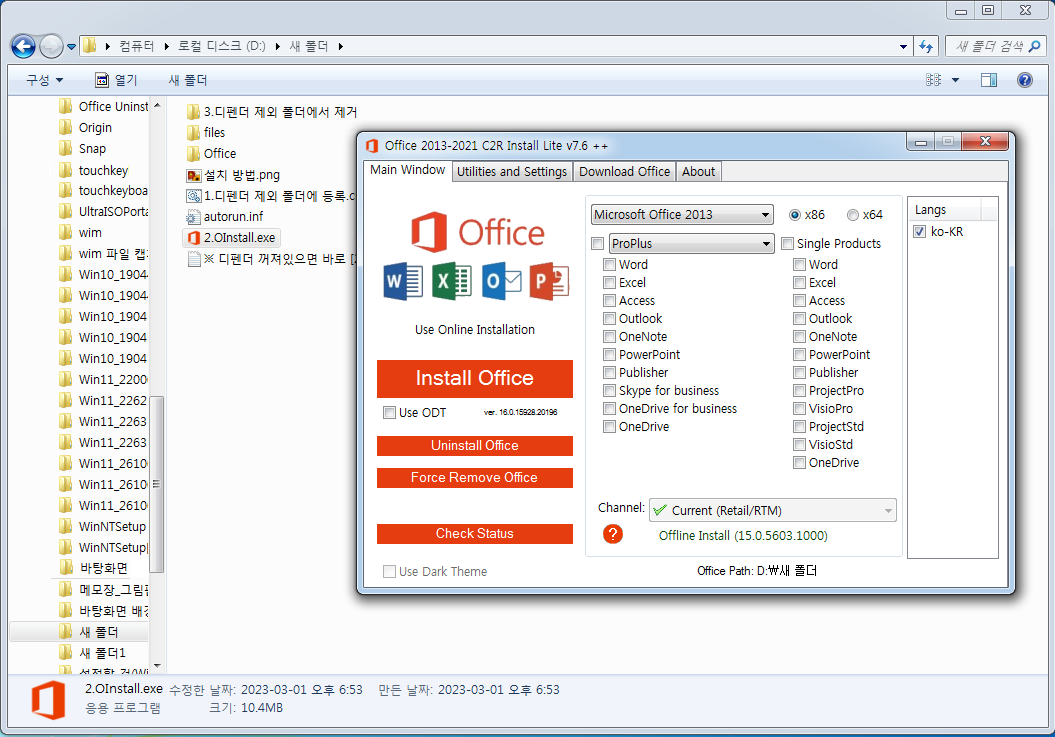
Task: Open Snap folder in navigation tree
Action: click(82, 149)
